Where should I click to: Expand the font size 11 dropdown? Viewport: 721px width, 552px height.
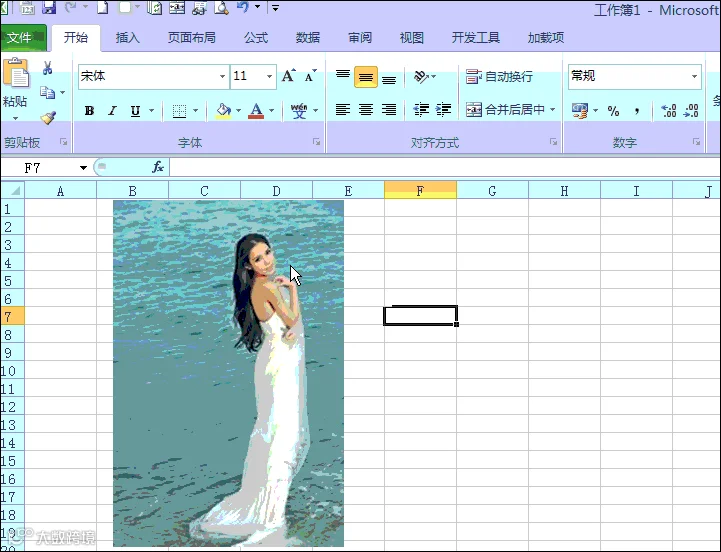[269, 76]
